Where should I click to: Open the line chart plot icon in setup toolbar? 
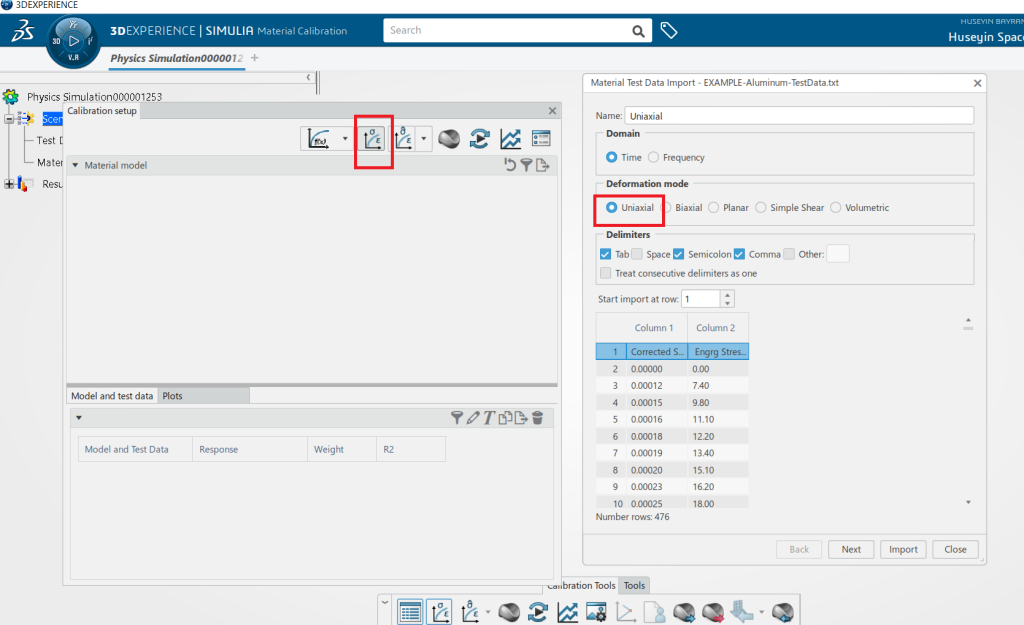click(510, 139)
